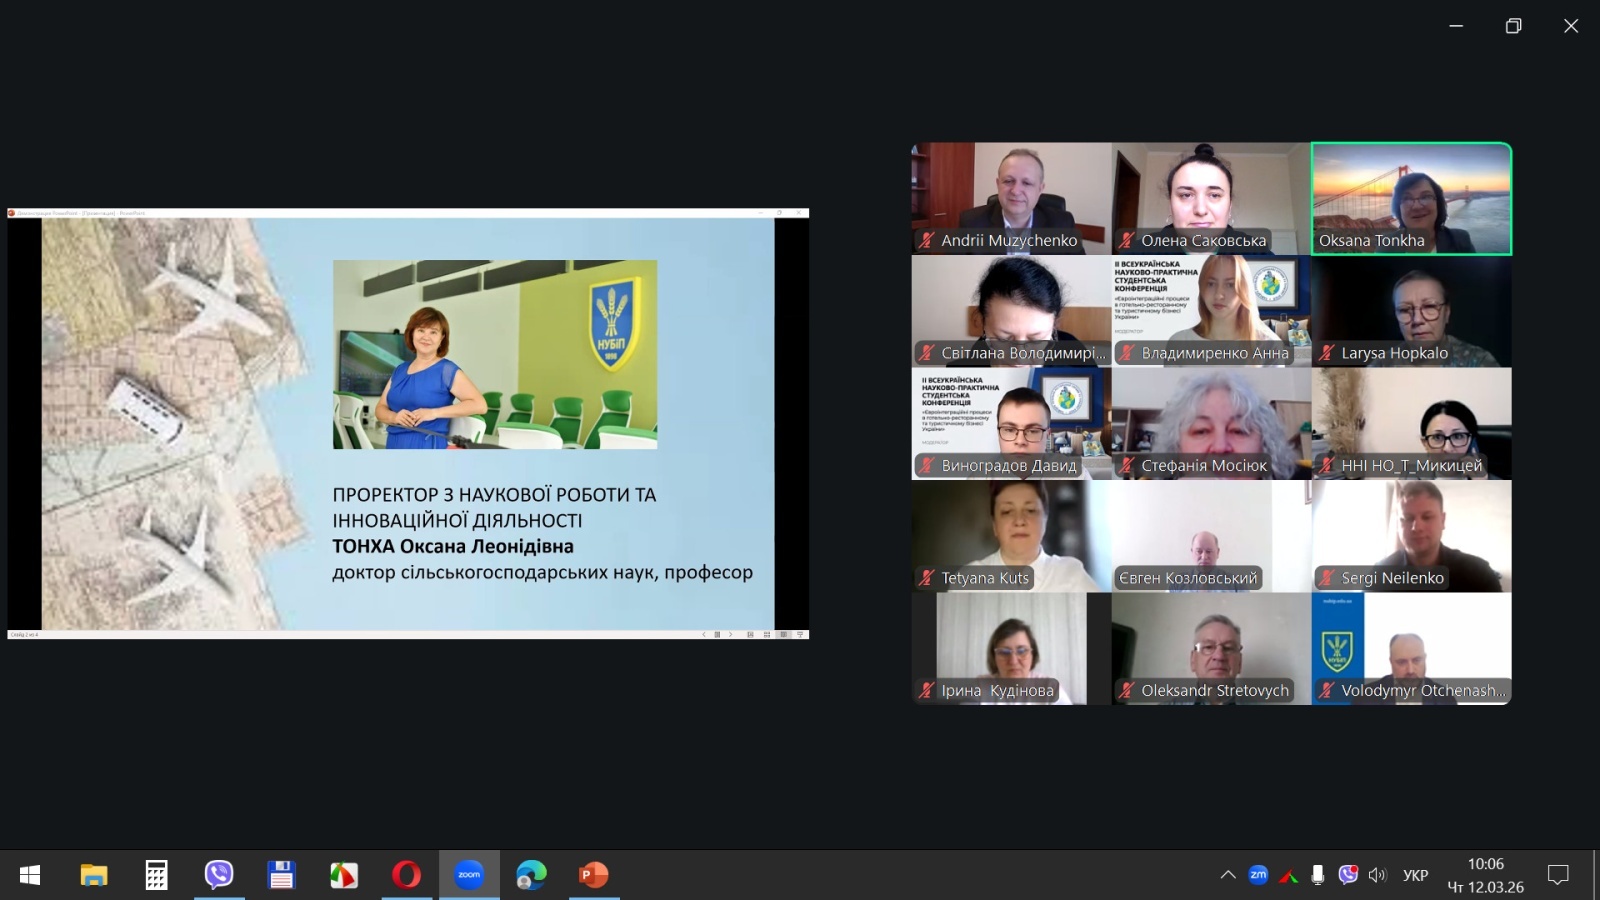Click the microphone icon in system tray
Screen dimensions: 1600x900
[1318, 875]
